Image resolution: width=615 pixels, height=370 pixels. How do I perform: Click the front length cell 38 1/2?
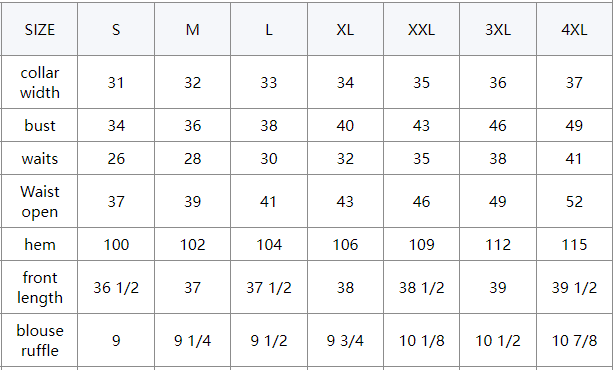point(421,287)
